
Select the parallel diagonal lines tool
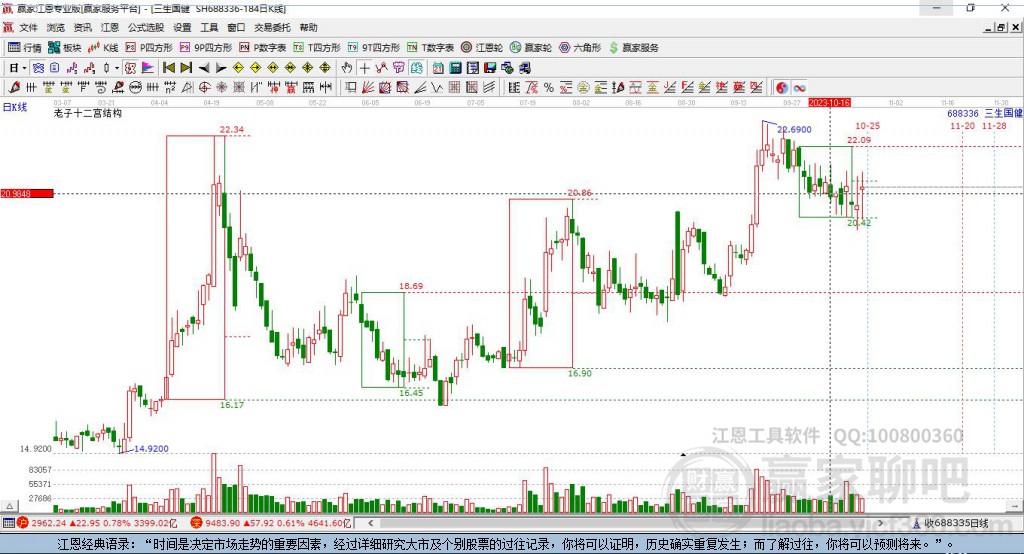[x=489, y=88]
